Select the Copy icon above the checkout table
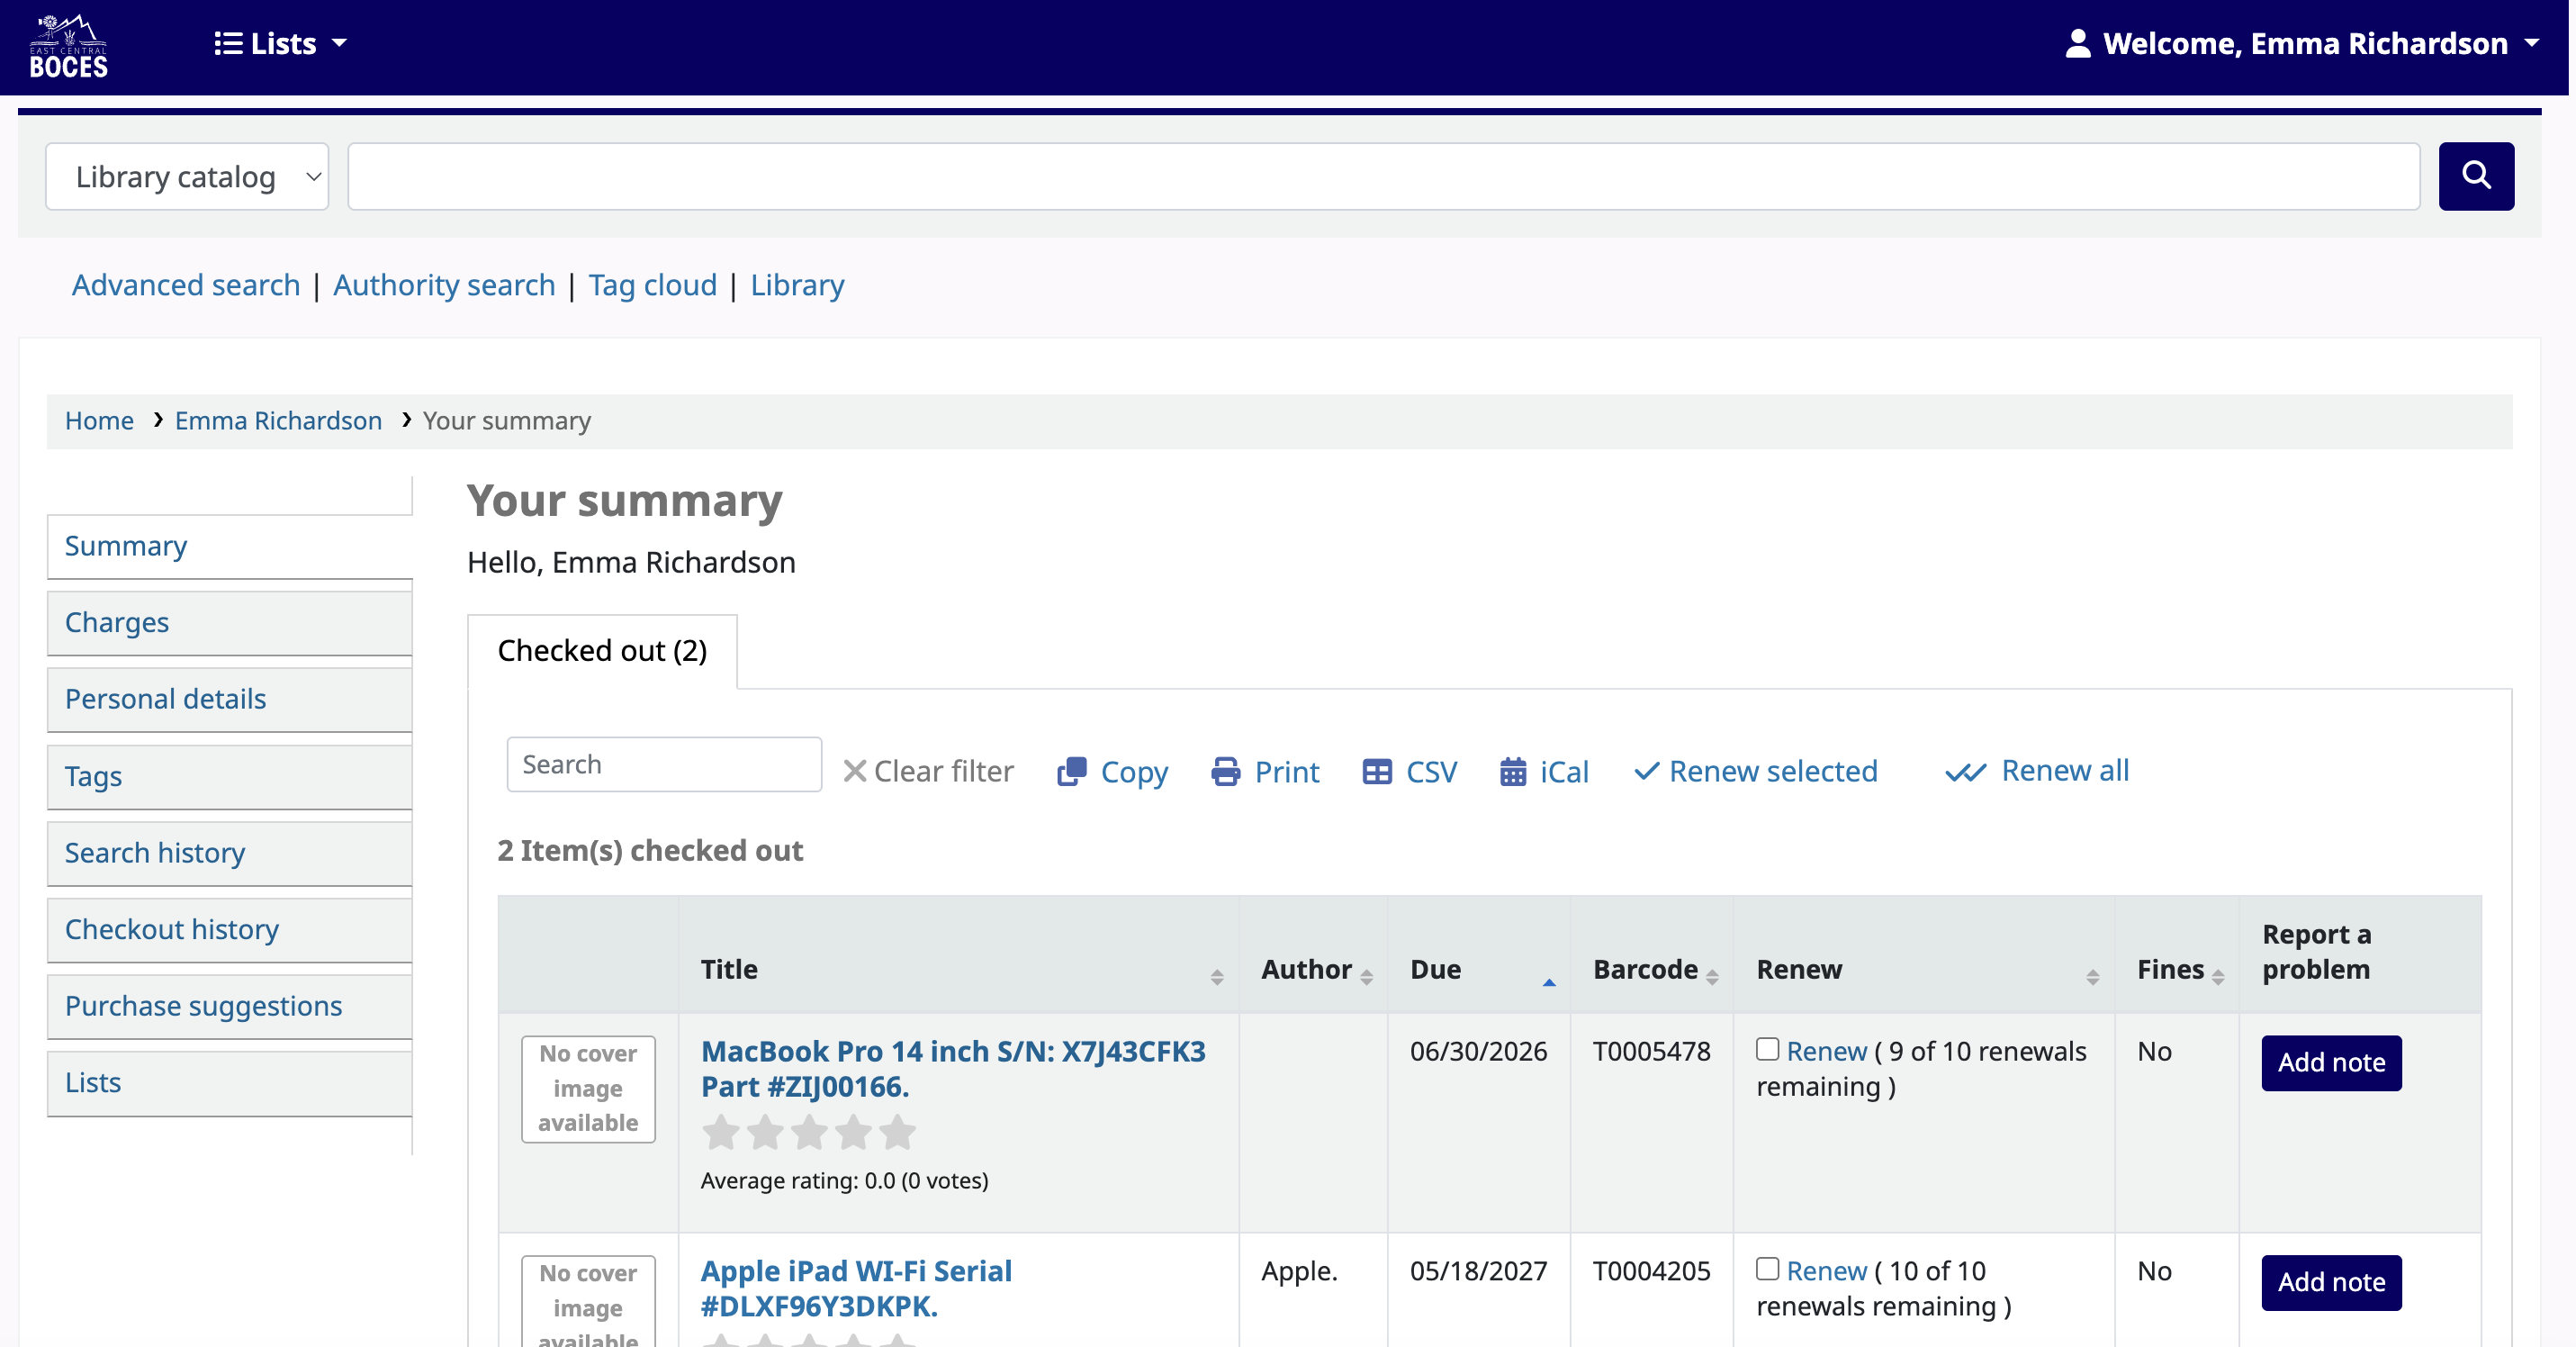This screenshot has width=2576, height=1347. pyautogui.click(x=1070, y=771)
